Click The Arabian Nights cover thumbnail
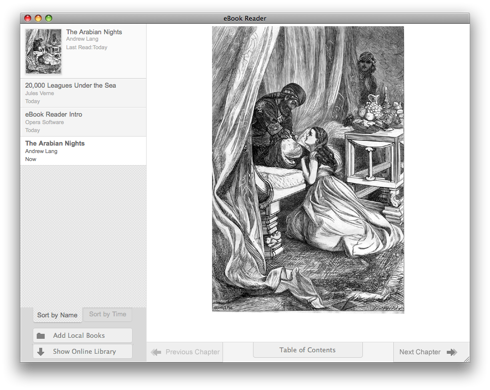The width and height of the screenshot is (490, 390). (x=43, y=51)
